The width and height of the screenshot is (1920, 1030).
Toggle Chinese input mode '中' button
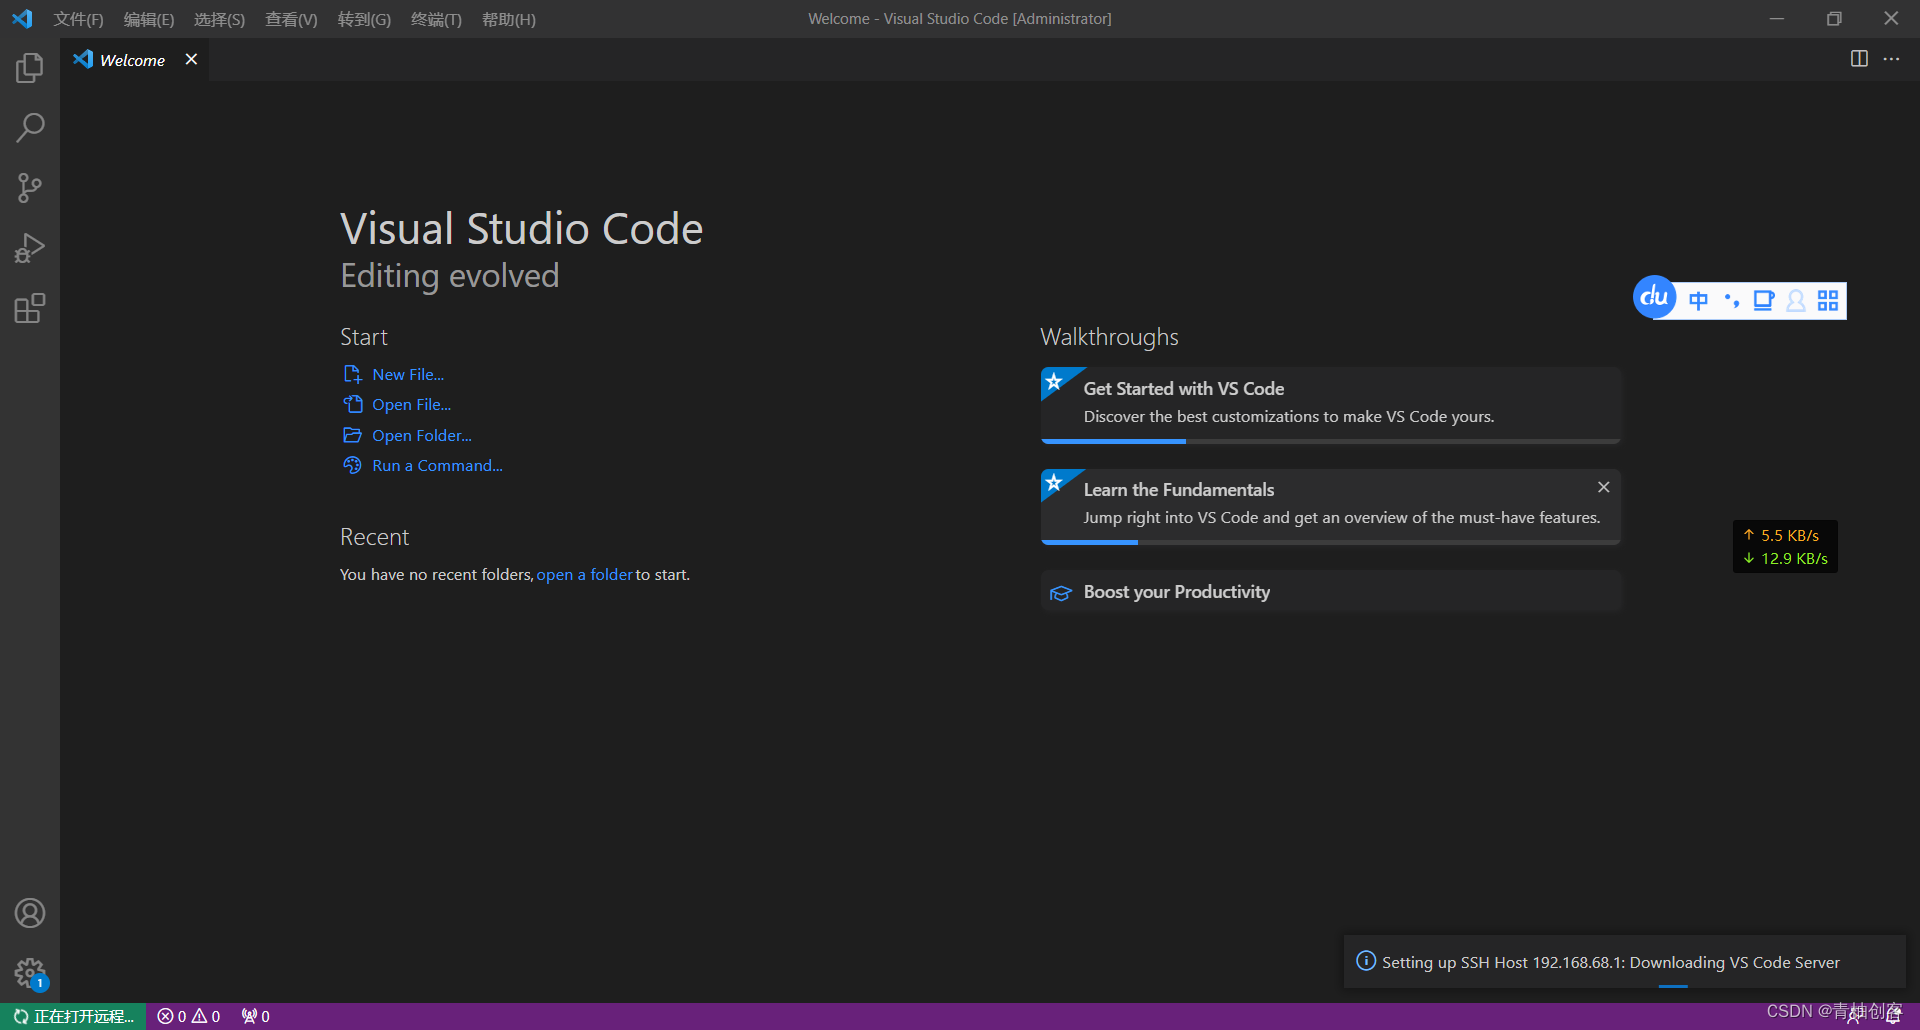tap(1698, 301)
